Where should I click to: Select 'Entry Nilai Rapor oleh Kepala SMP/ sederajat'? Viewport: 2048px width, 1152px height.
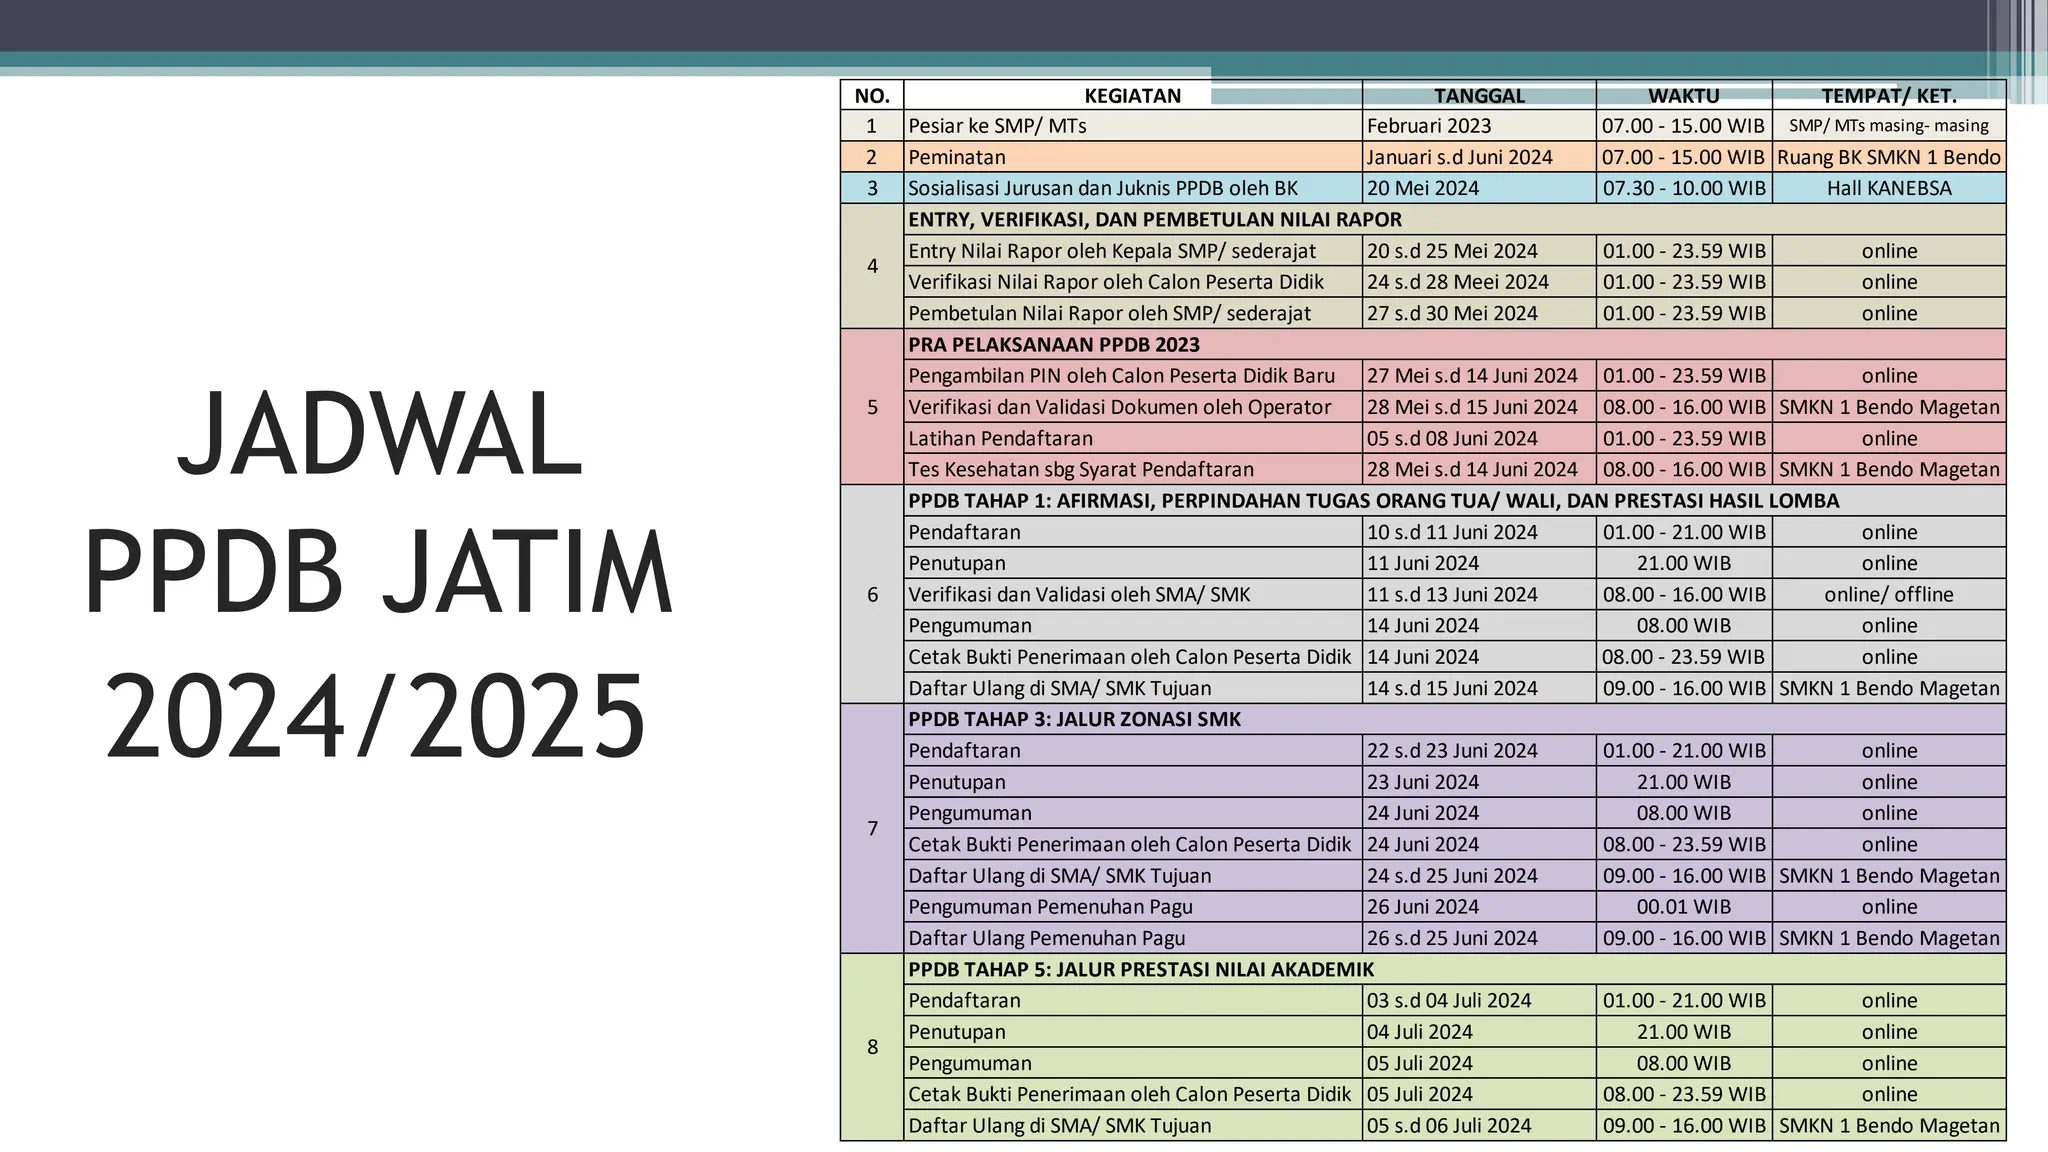pos(1133,251)
